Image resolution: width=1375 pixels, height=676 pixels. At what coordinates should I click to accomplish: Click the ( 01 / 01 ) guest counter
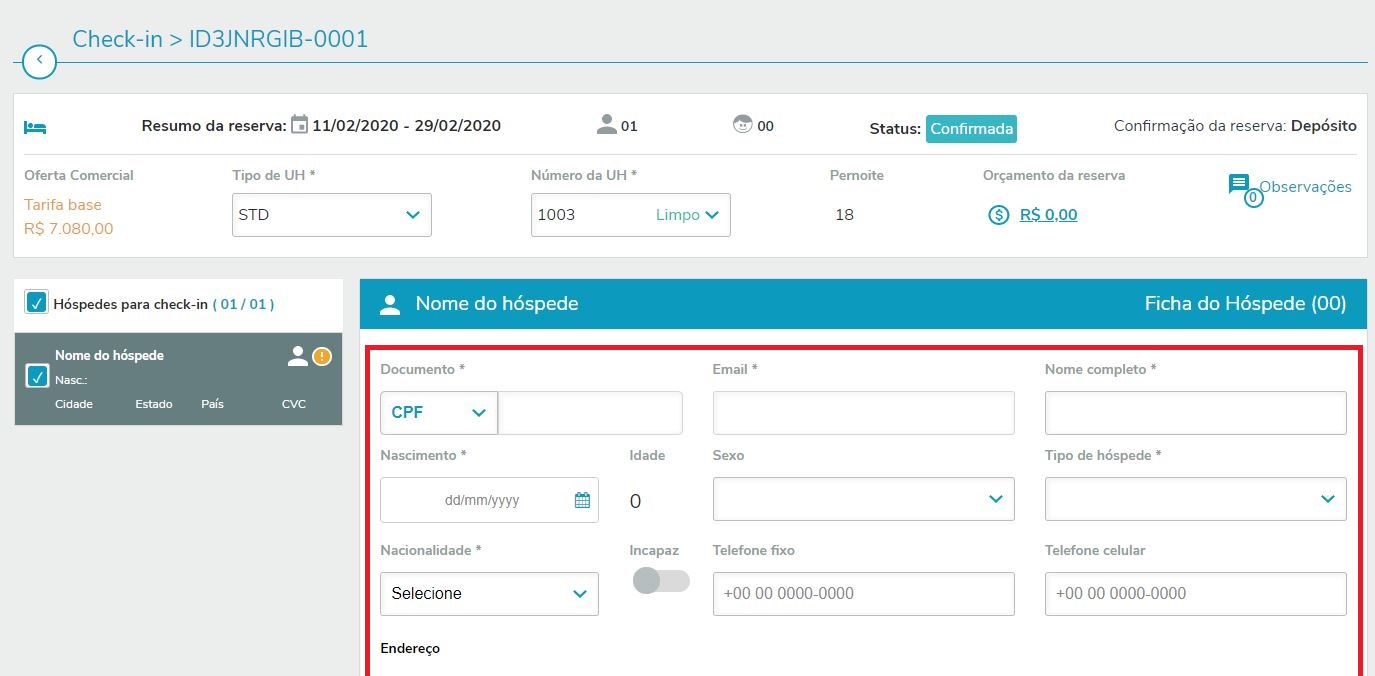coord(243,304)
